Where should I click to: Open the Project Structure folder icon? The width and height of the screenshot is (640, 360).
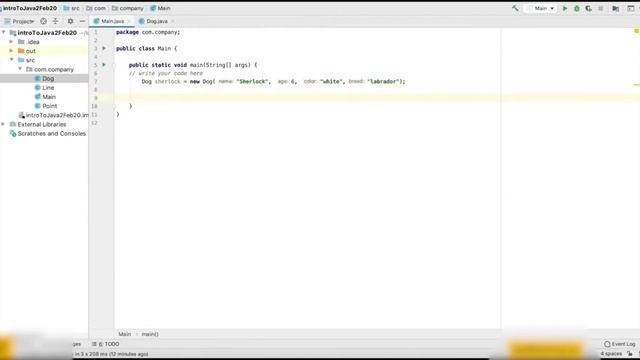616,8
